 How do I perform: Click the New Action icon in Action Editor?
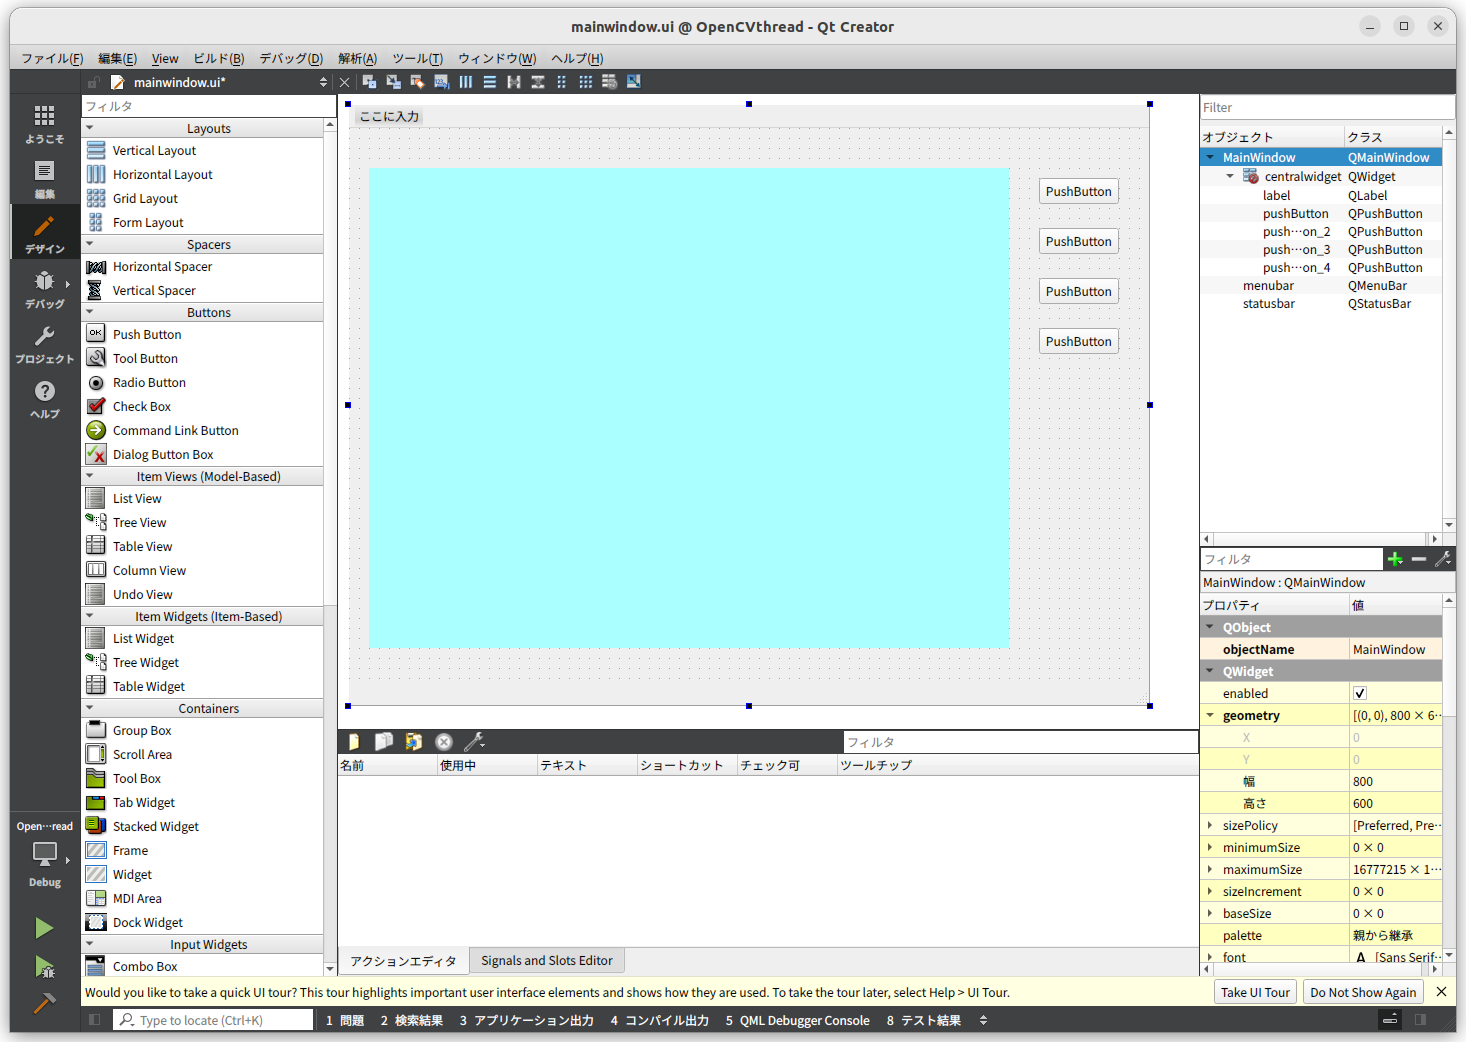tap(352, 741)
